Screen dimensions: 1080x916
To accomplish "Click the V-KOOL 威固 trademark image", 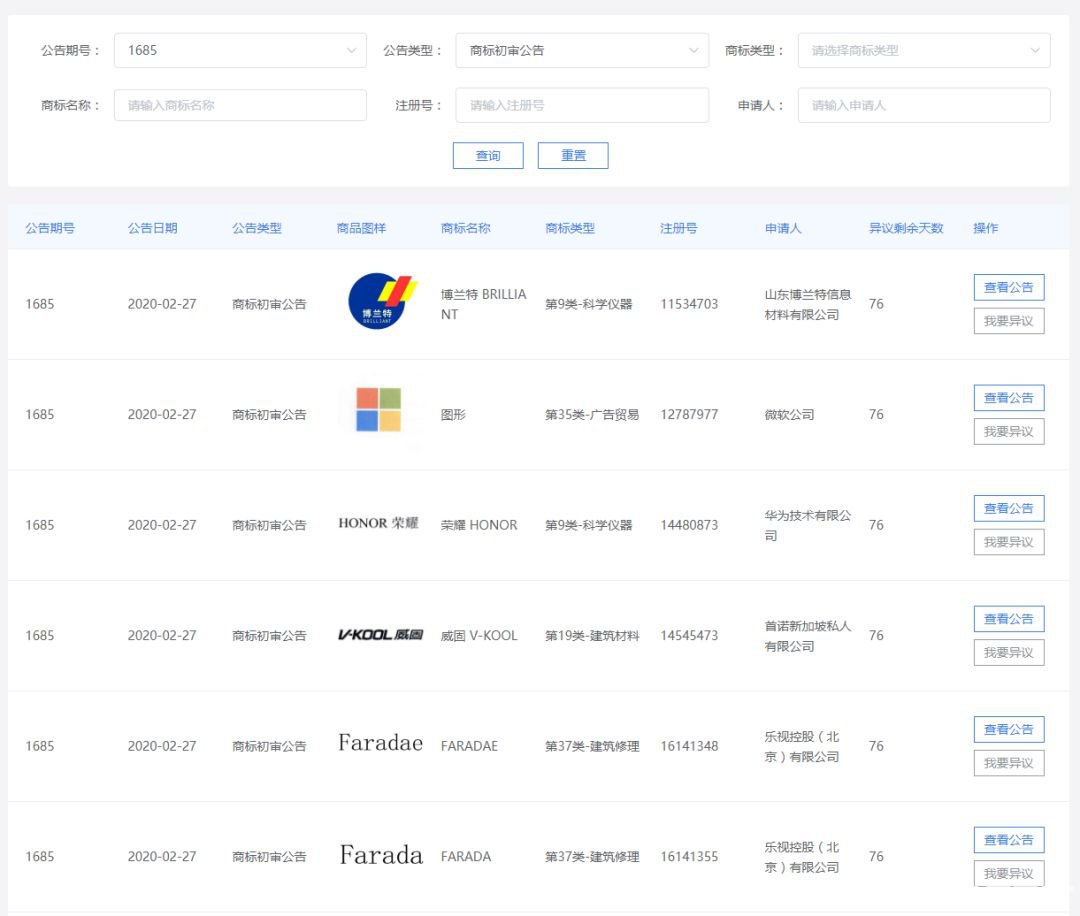I will tap(380, 634).
